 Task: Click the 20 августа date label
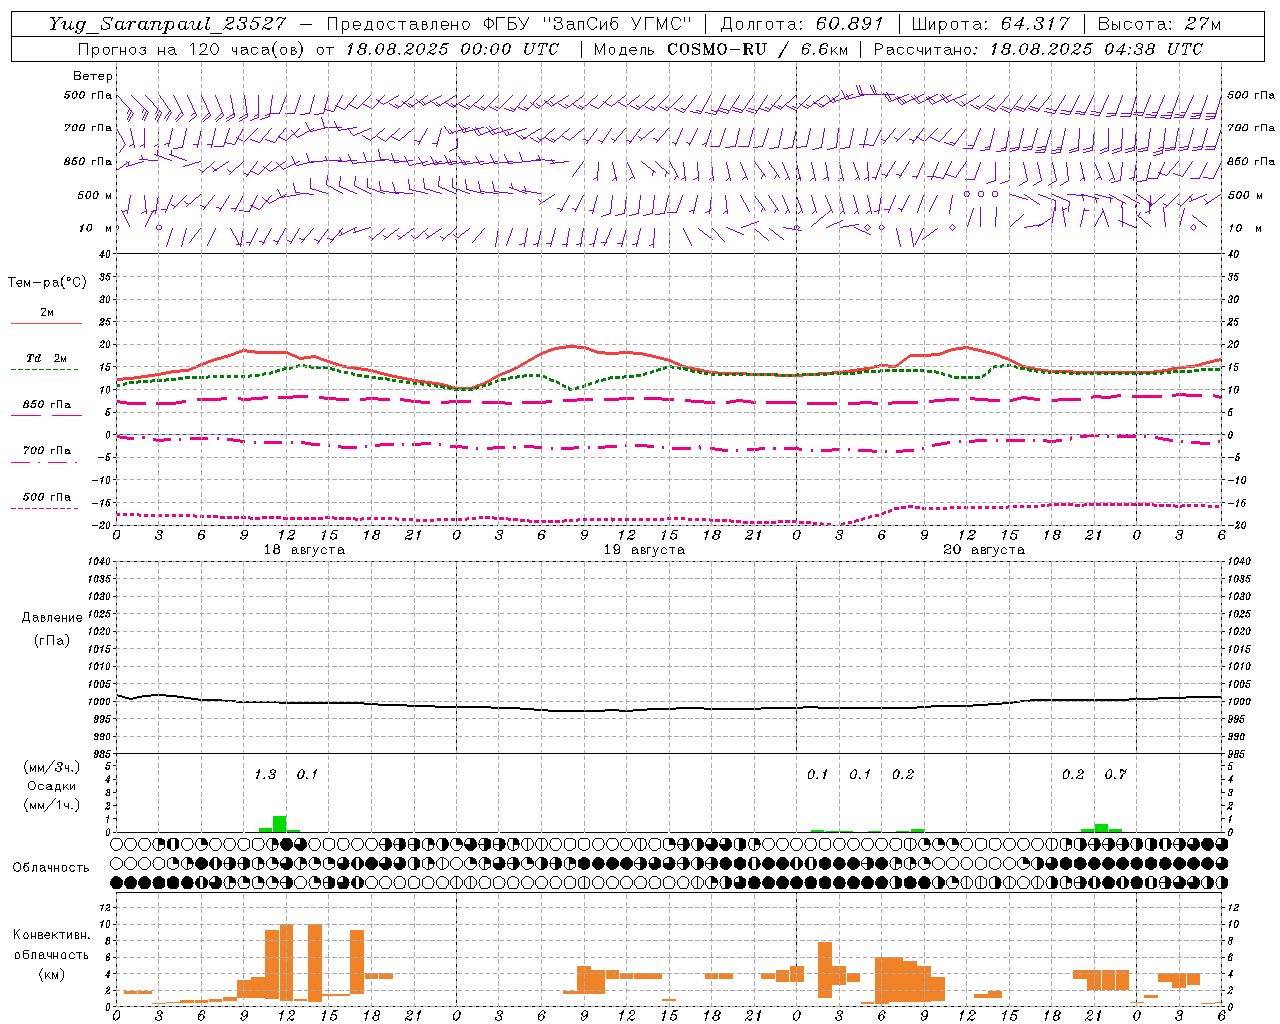(984, 550)
